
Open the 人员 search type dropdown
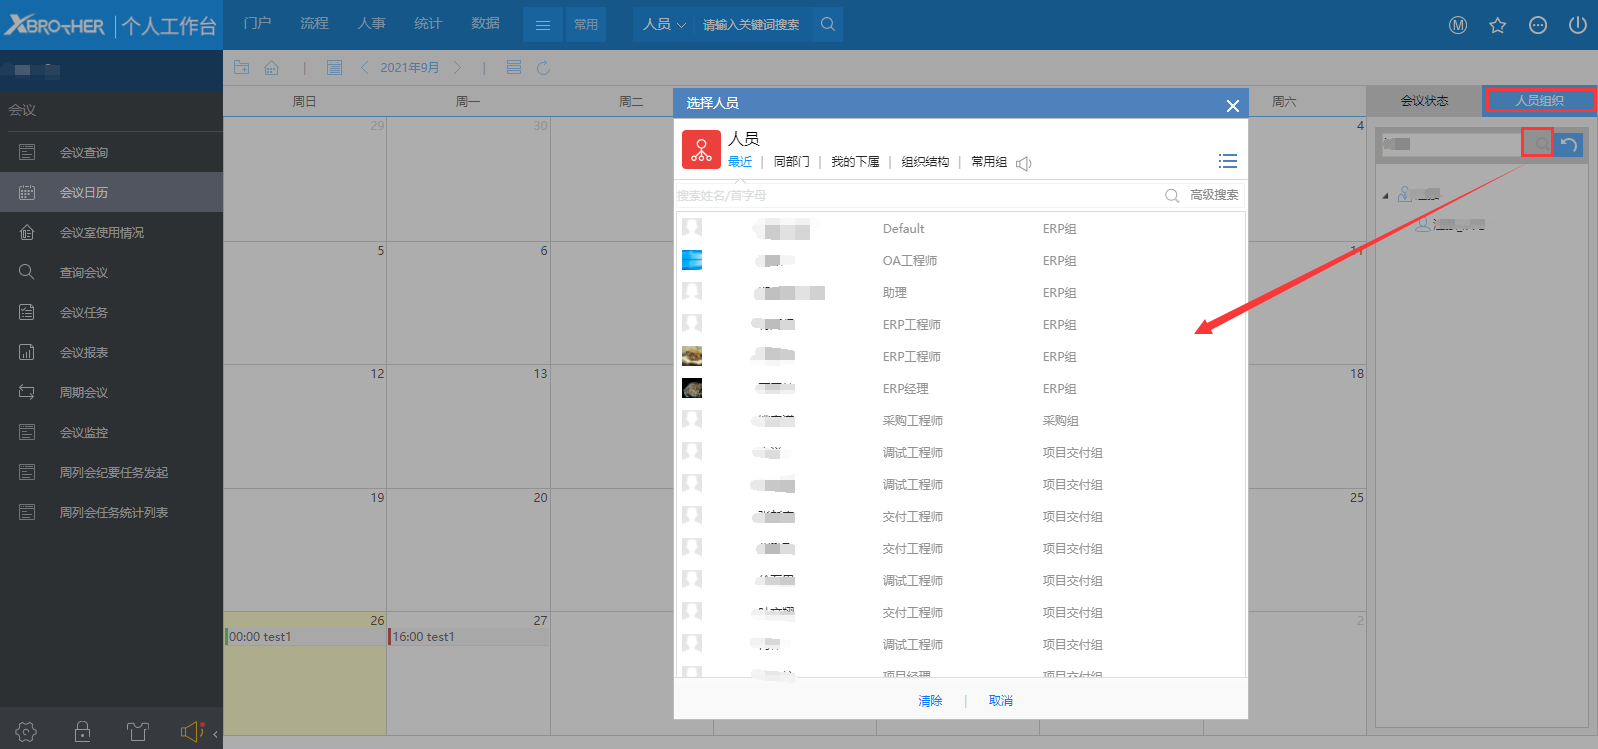coord(664,25)
